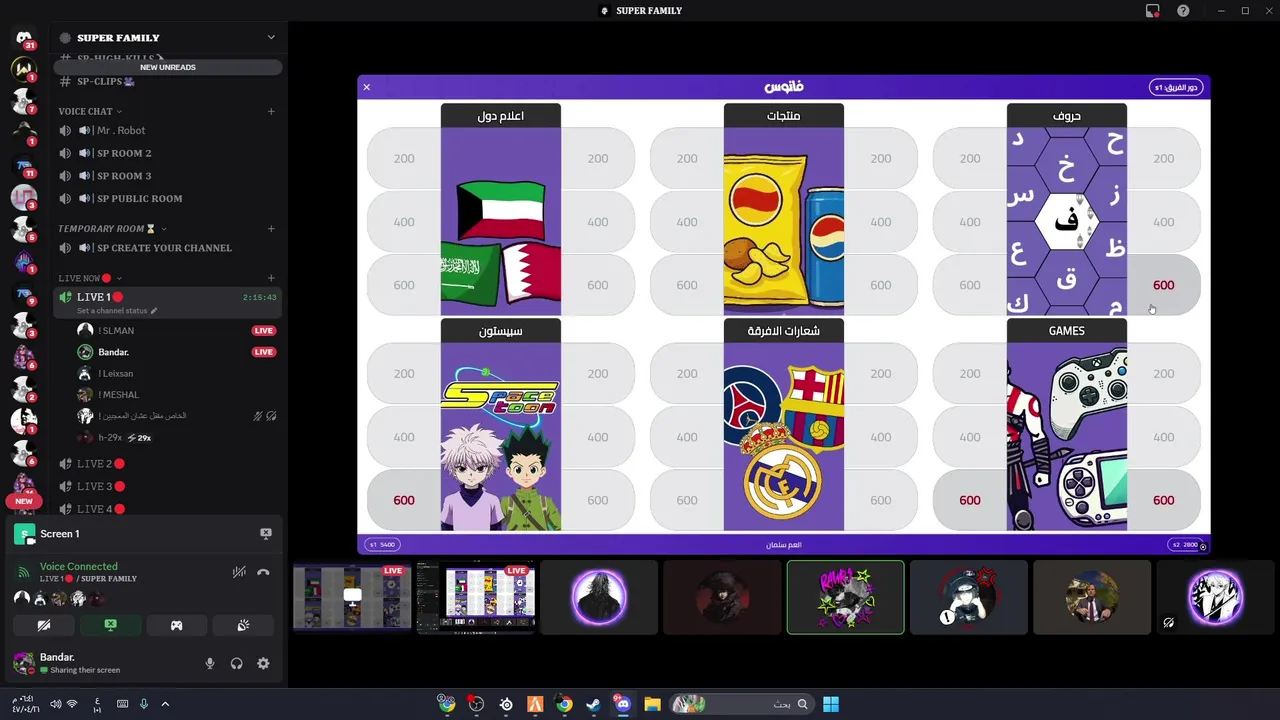Collapse VOICE CHAT category

coord(90,111)
